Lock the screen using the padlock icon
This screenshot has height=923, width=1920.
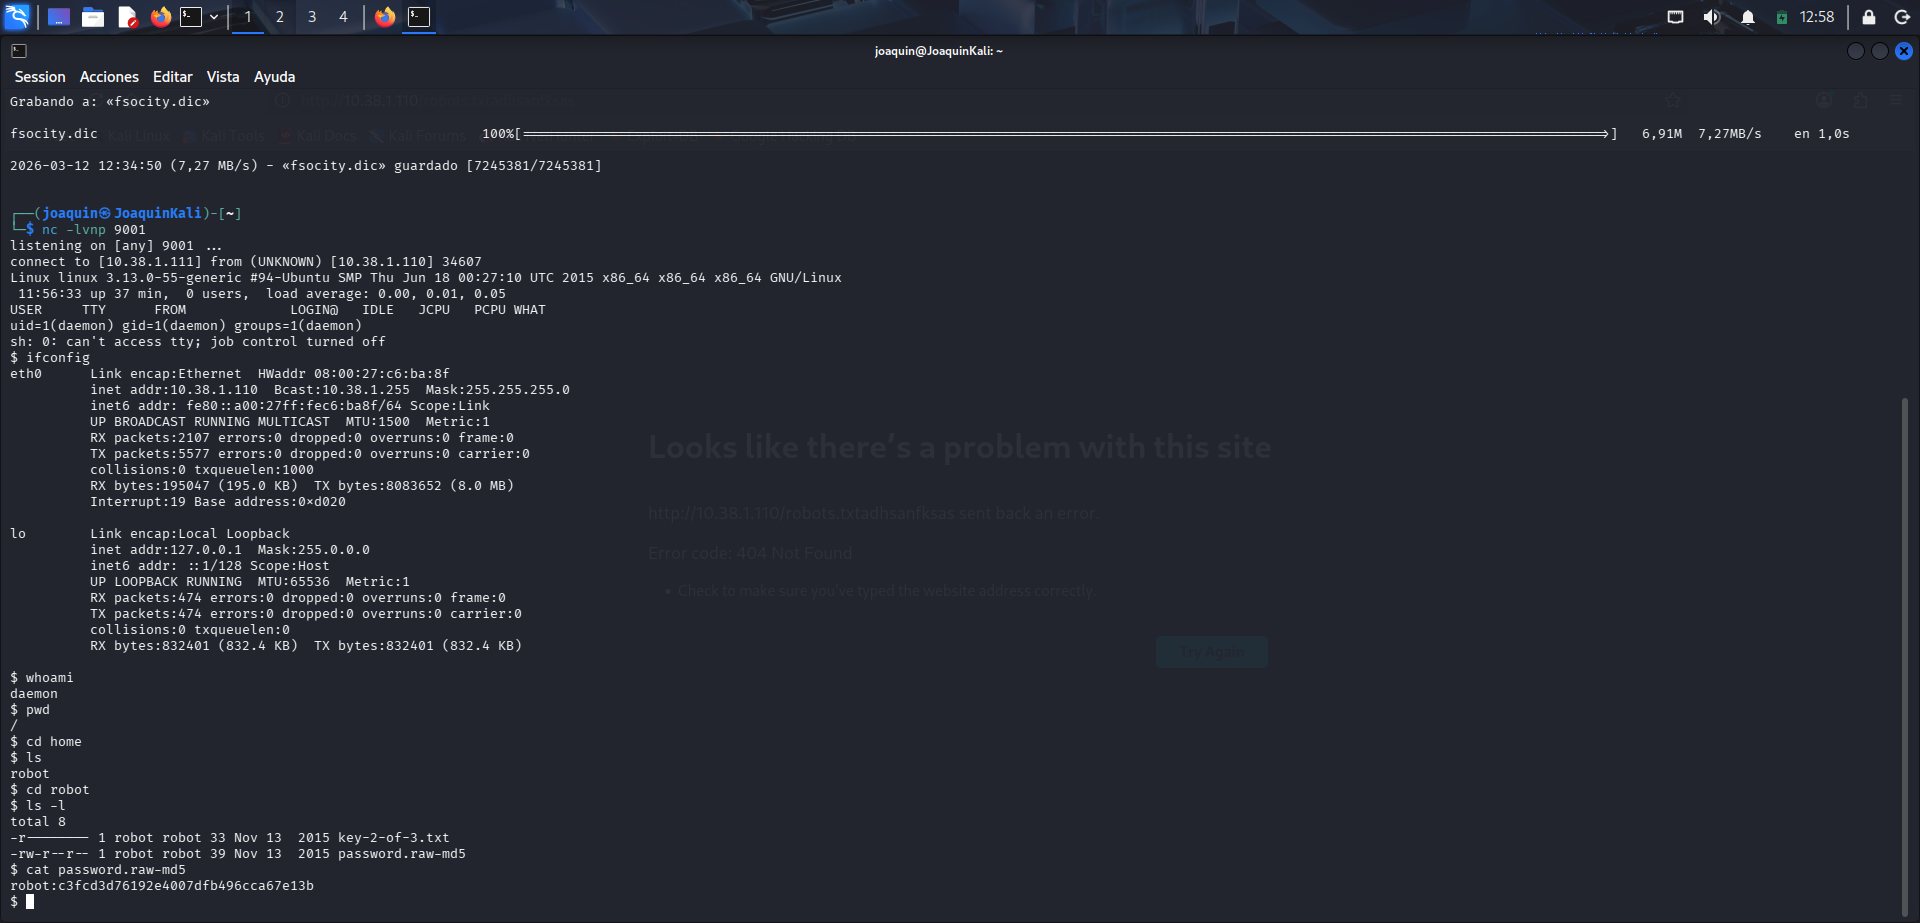[1866, 16]
